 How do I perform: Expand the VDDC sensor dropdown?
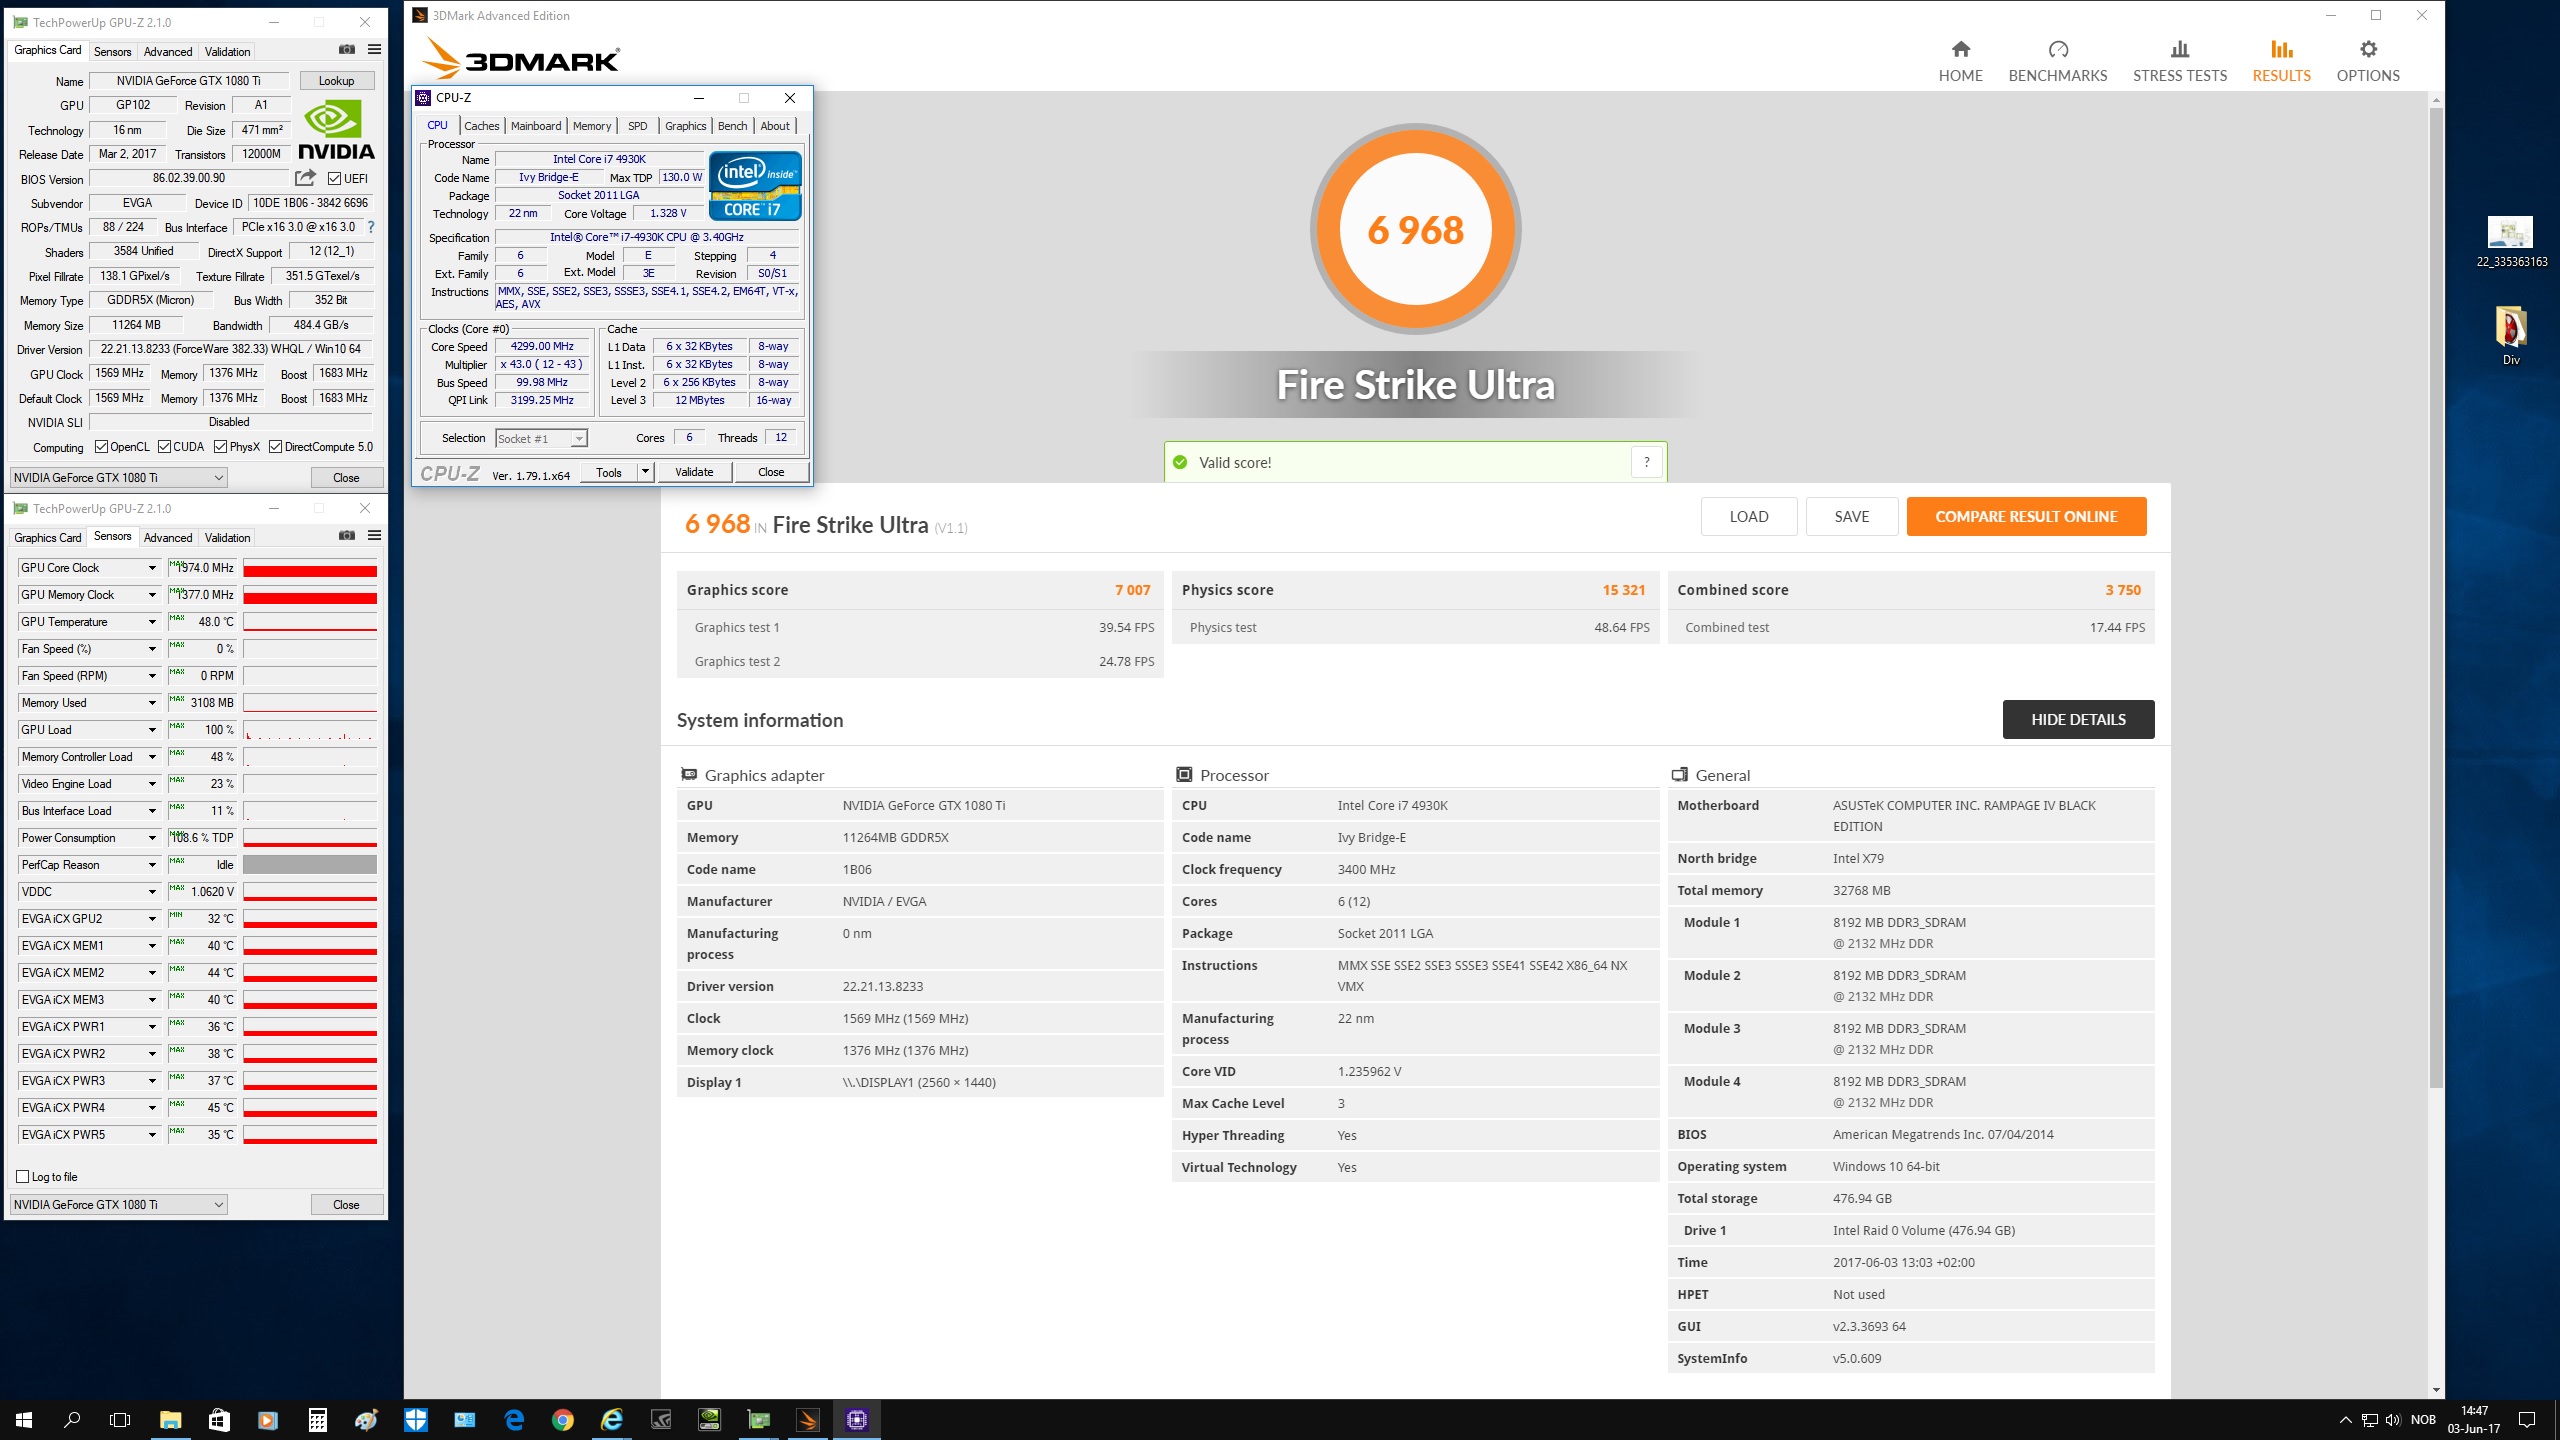coord(152,892)
